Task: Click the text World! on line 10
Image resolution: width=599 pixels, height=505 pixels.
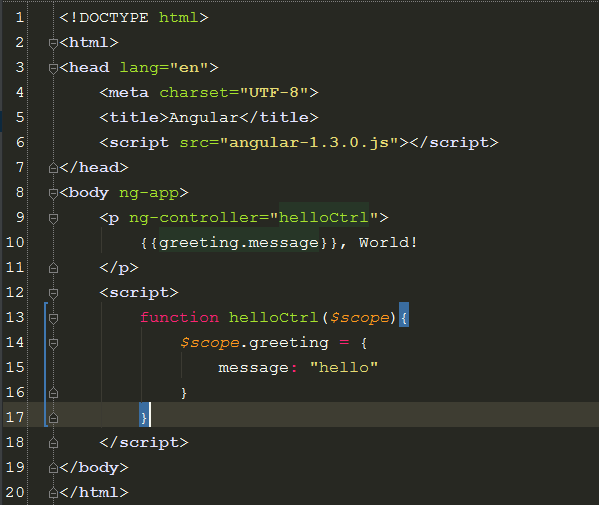Action: (388, 243)
